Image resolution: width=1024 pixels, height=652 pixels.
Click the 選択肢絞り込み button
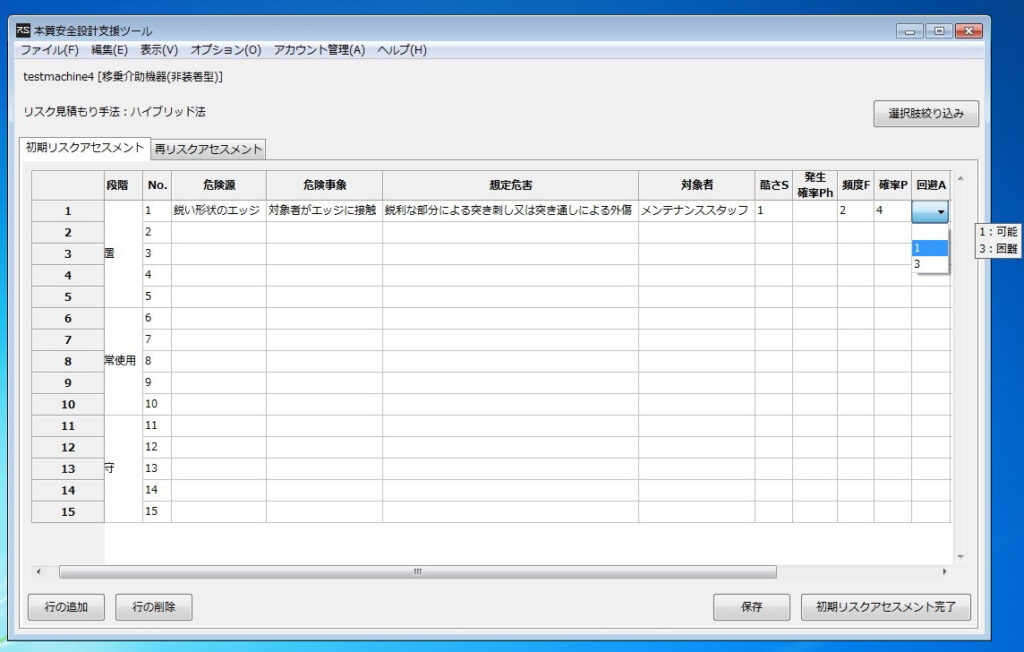tap(926, 114)
